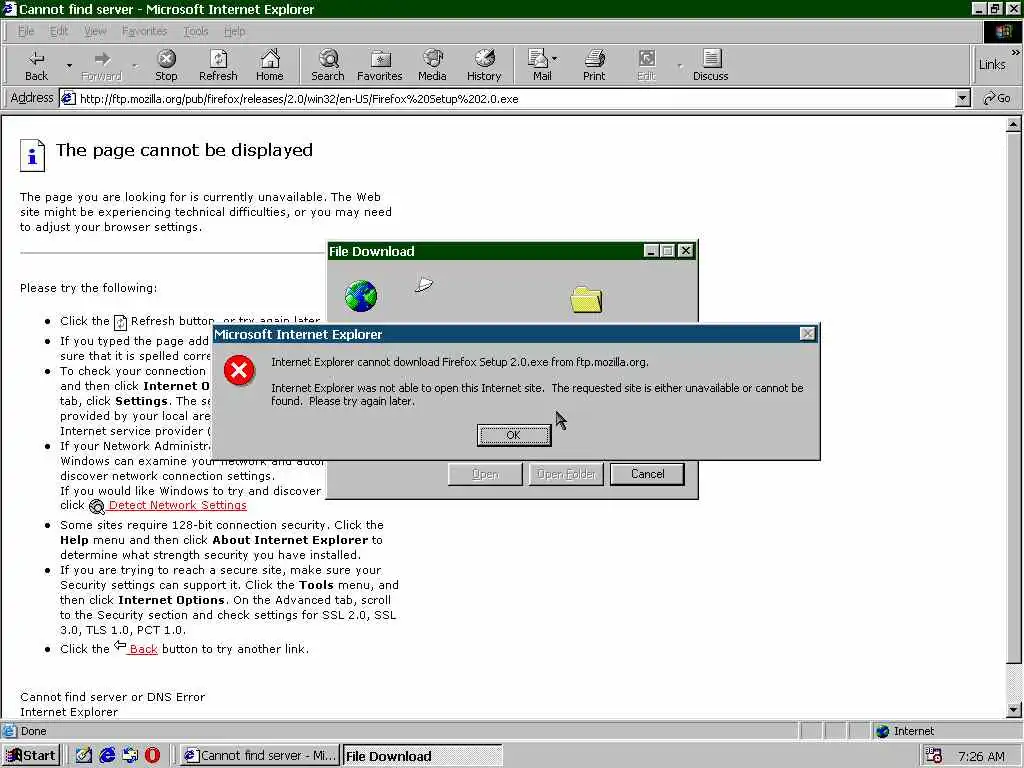Click the Cannot find server or DNS Error text
This screenshot has width=1024, height=768.
[112, 697]
